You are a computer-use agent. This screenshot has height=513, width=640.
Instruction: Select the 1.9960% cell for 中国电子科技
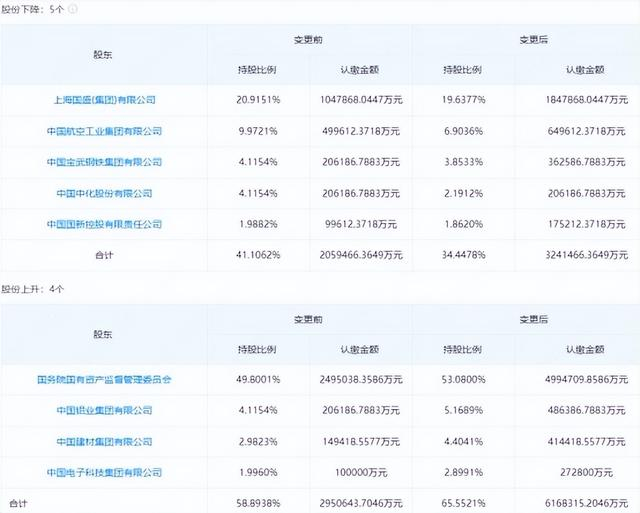(258, 473)
